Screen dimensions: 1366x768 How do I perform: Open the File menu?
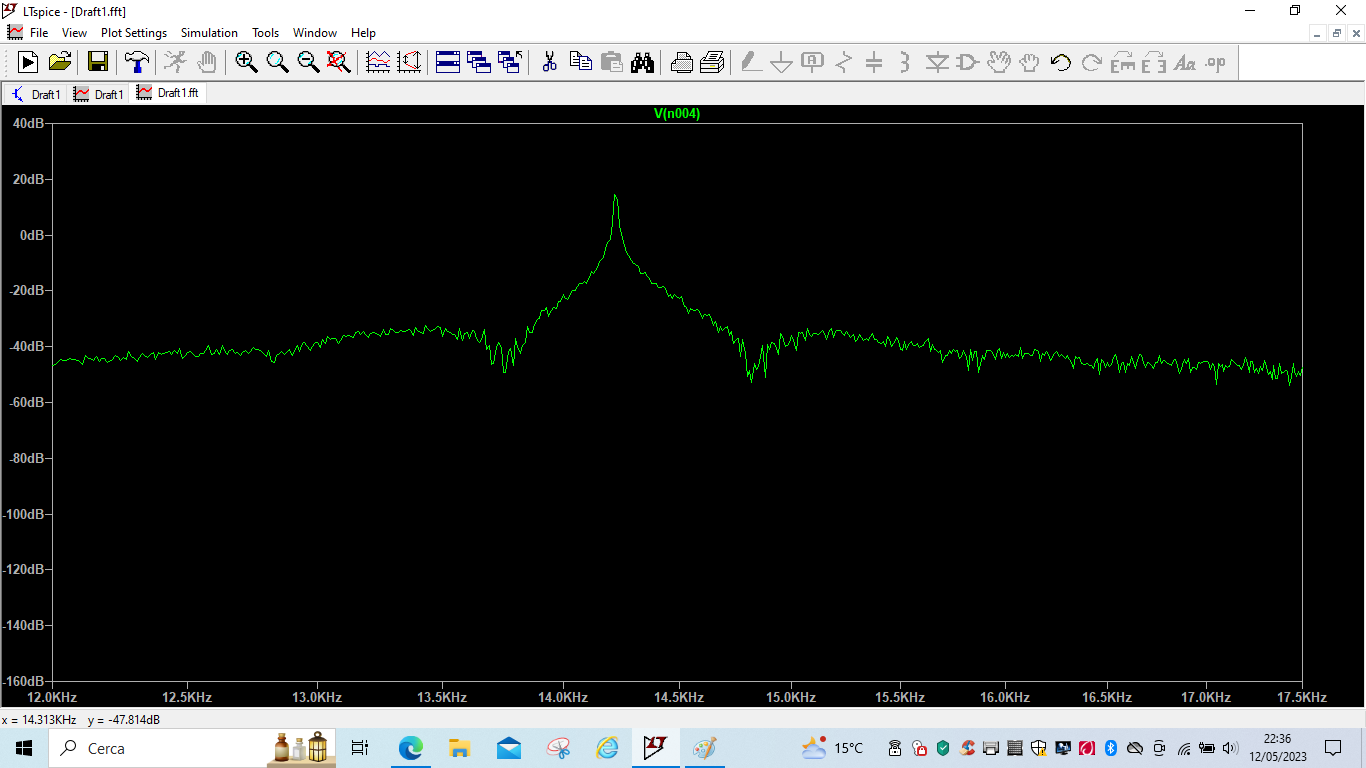39,33
